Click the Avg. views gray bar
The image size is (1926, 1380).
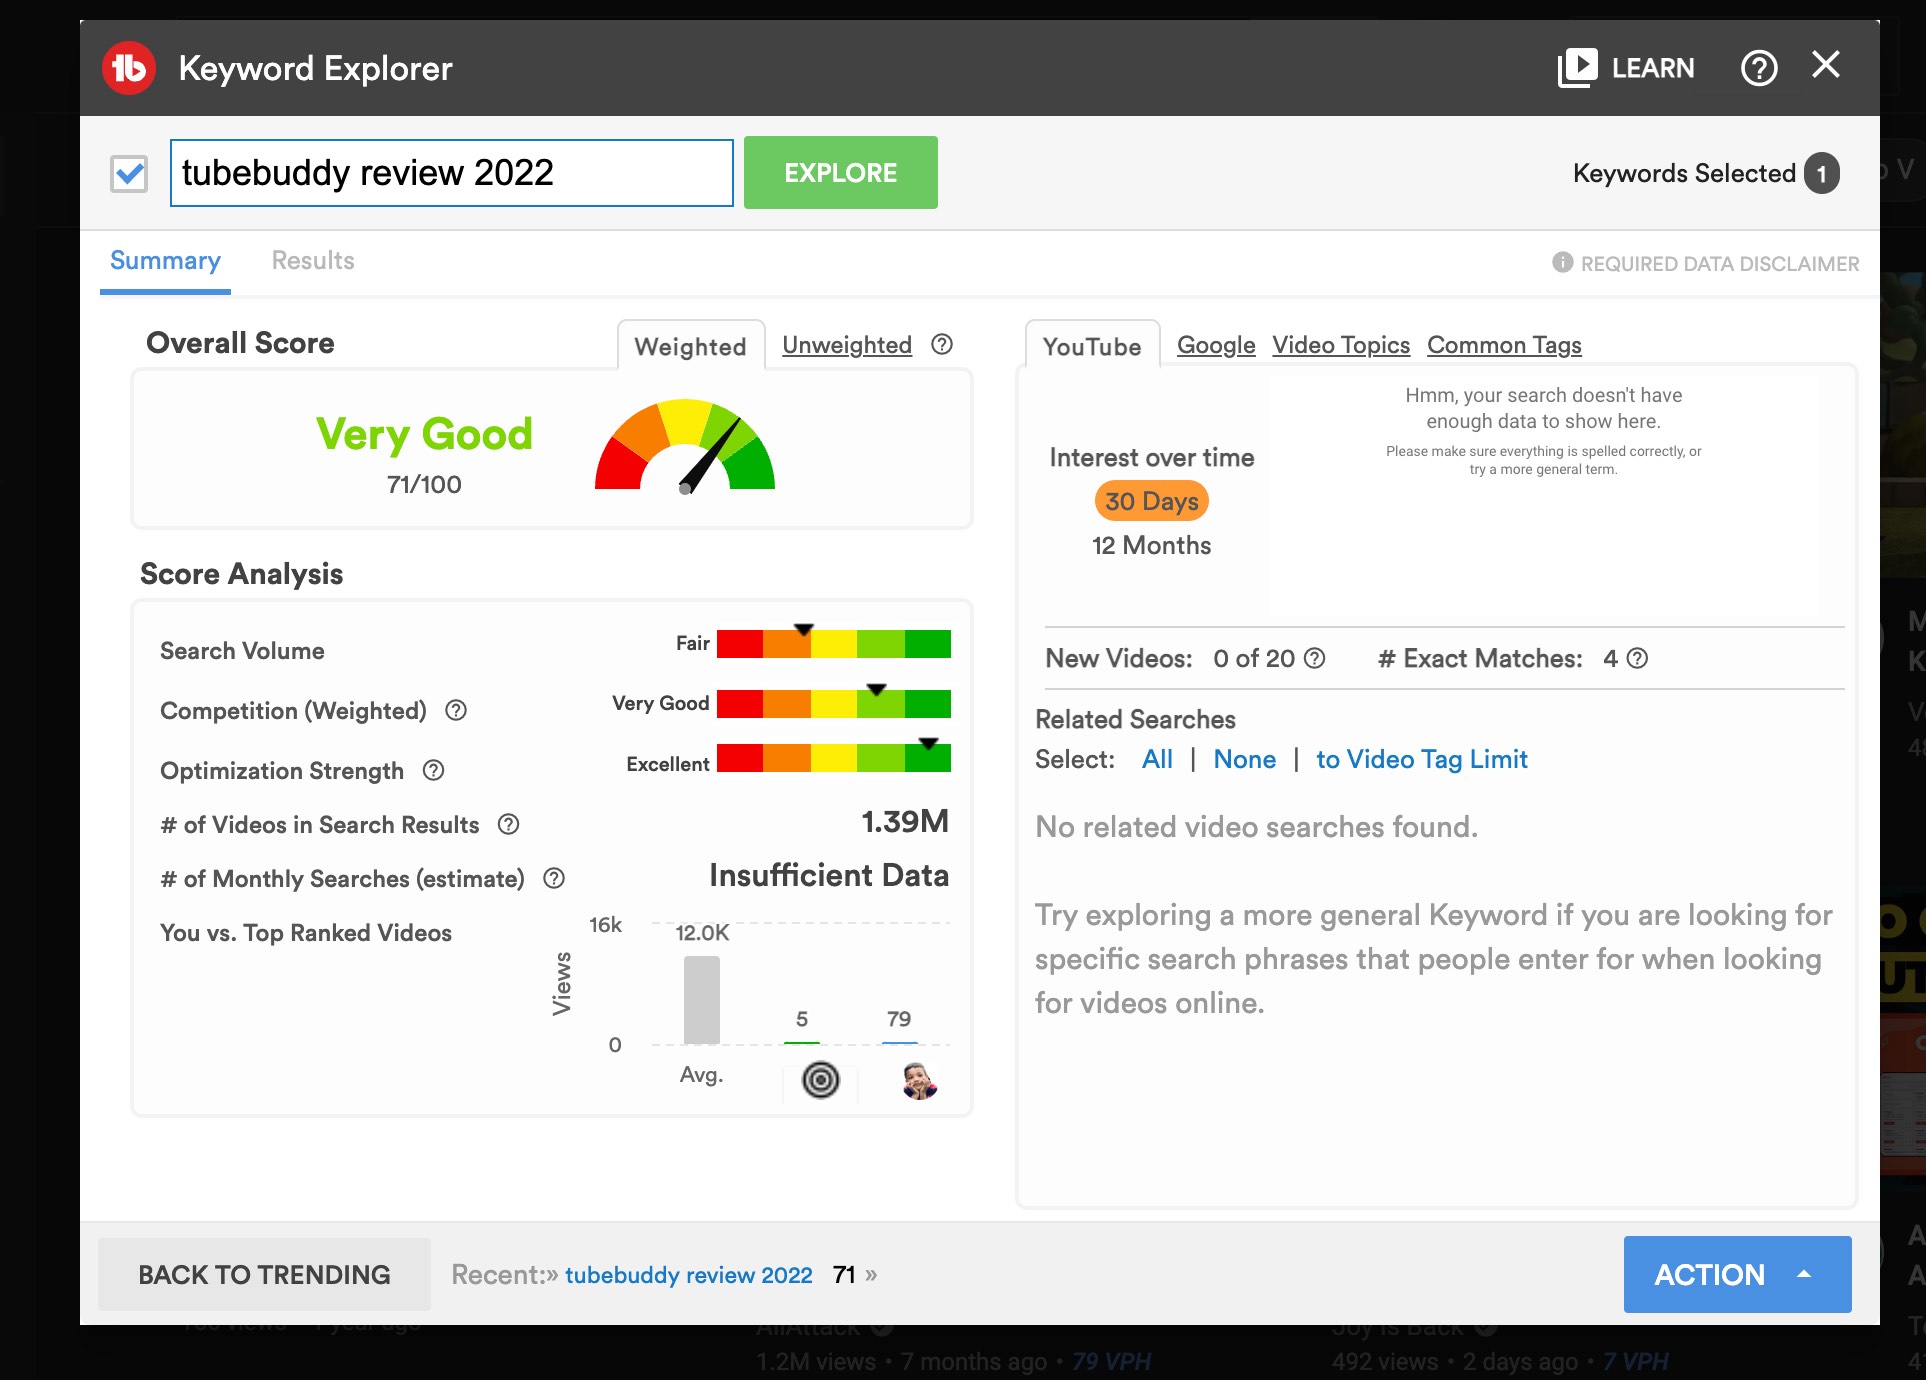point(702,1000)
